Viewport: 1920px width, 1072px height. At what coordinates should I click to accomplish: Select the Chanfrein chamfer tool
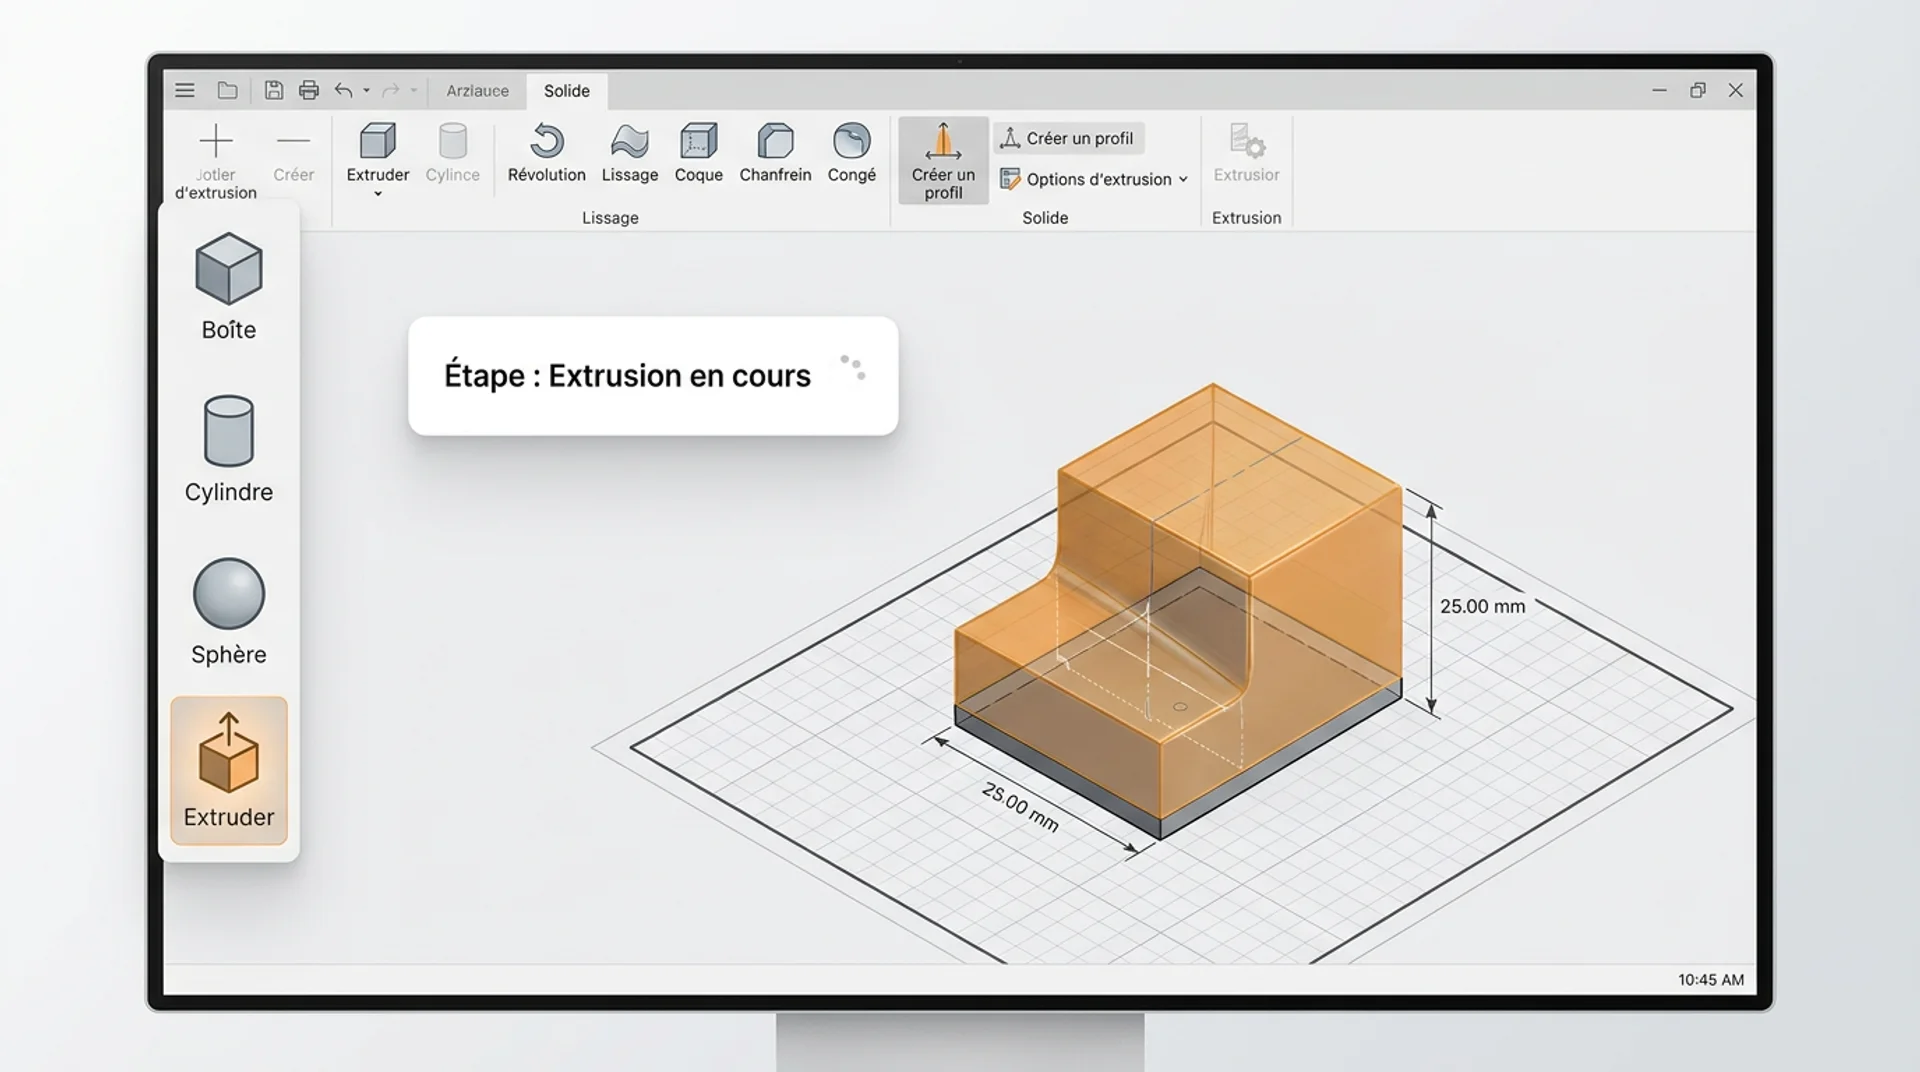[775, 152]
